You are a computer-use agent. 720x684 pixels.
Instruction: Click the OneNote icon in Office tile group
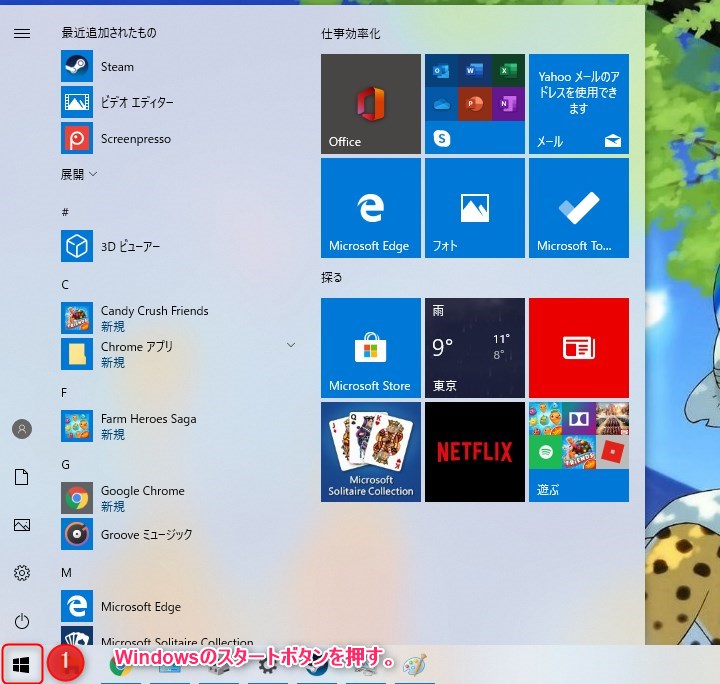(x=508, y=104)
